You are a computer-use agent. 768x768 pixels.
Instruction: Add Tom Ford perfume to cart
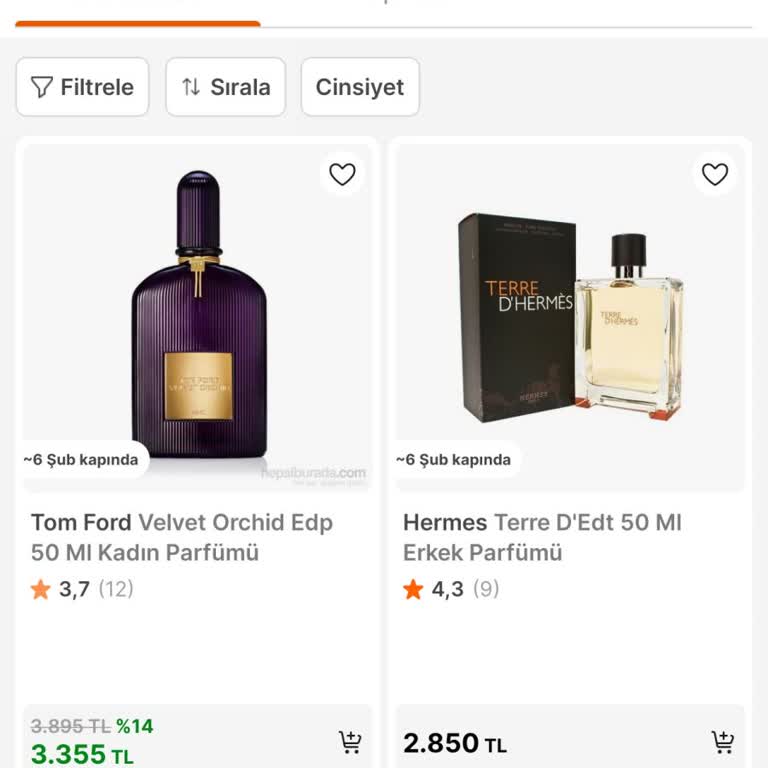[x=350, y=742]
